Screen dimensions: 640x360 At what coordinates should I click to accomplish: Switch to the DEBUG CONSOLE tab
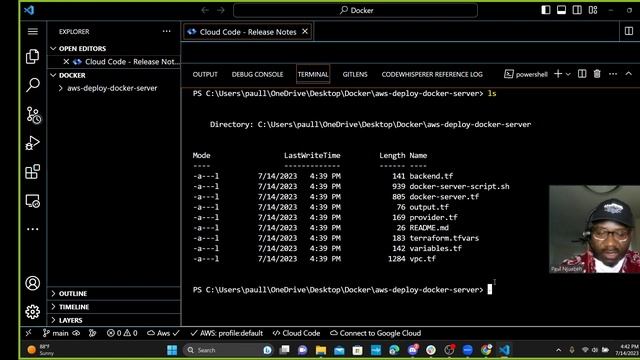point(257,74)
